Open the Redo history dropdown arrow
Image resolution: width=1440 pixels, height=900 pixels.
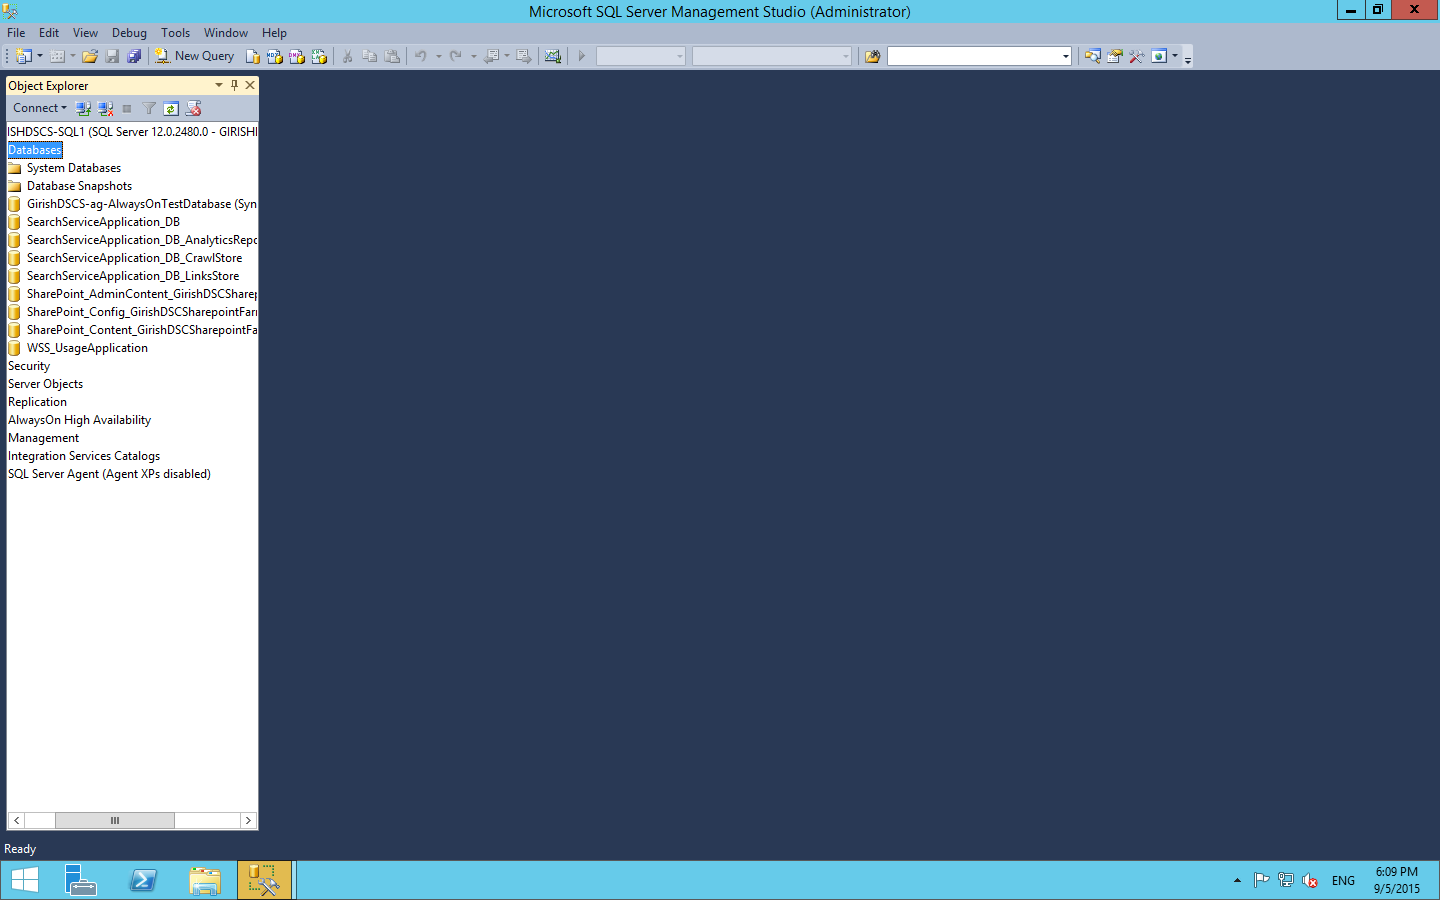click(x=473, y=56)
